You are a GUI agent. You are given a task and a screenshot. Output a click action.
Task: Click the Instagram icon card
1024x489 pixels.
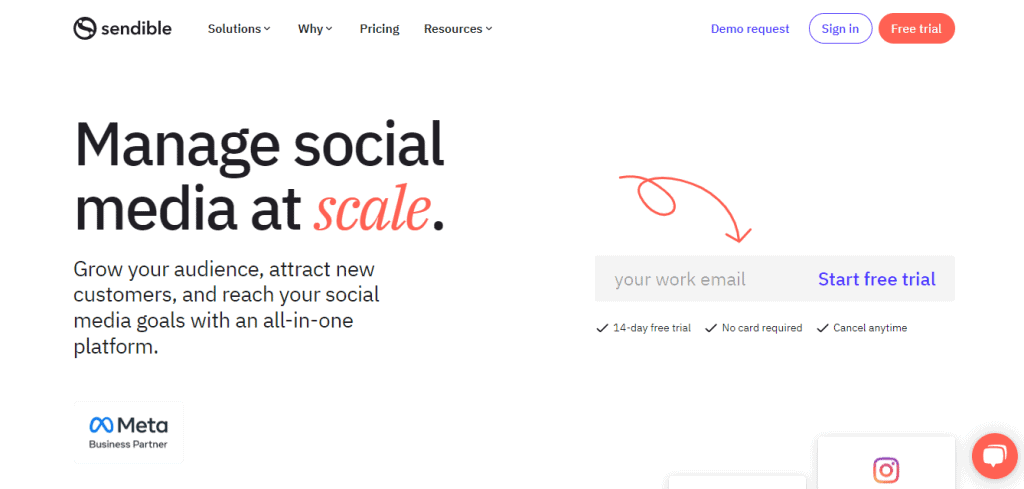pyautogui.click(x=886, y=463)
